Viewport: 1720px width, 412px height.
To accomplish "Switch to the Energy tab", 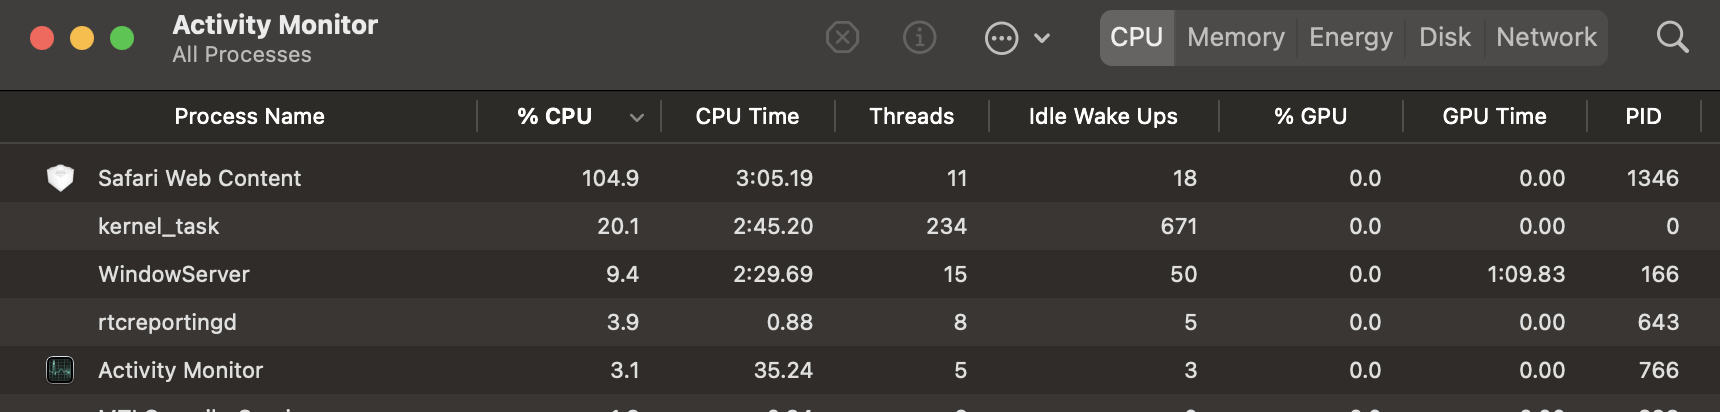I will (1350, 38).
